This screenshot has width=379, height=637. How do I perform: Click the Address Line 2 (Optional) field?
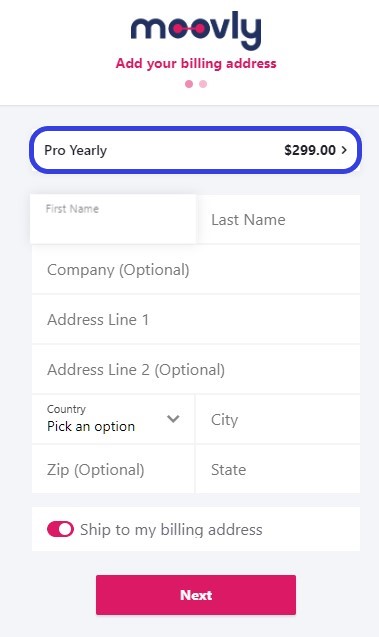tap(196, 369)
